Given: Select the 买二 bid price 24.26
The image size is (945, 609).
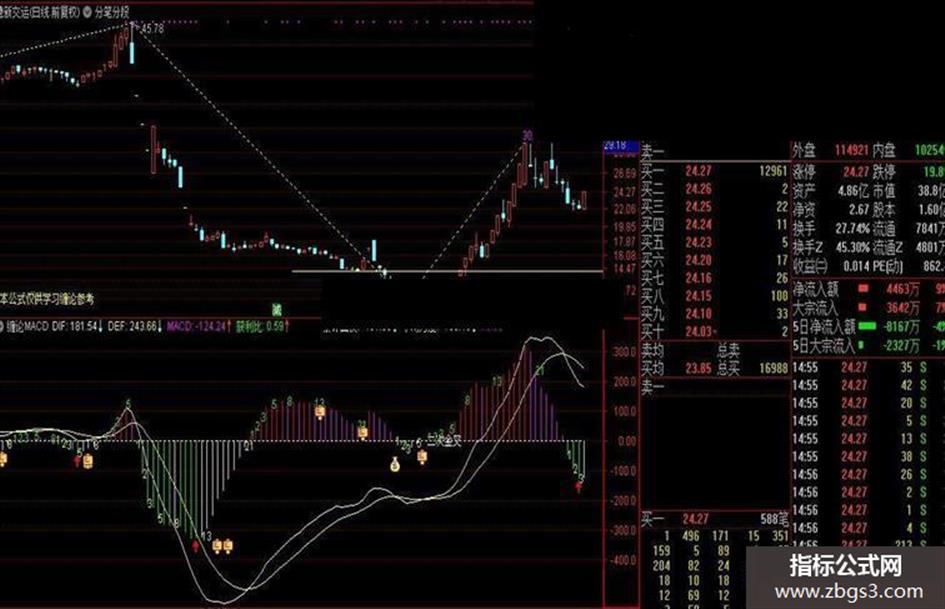Looking at the screenshot, I should [x=698, y=189].
